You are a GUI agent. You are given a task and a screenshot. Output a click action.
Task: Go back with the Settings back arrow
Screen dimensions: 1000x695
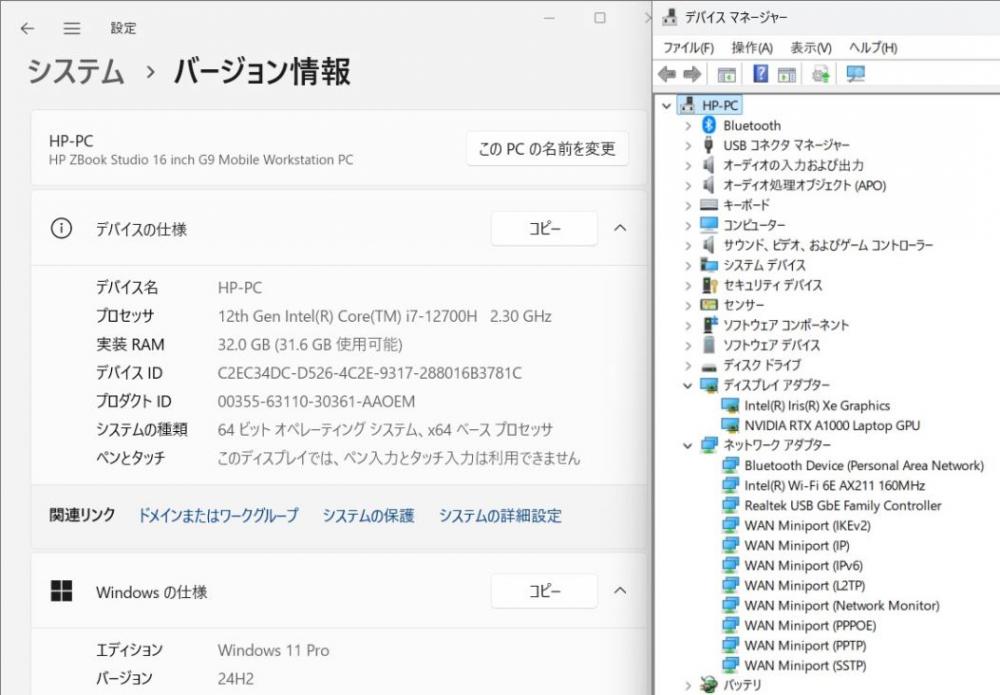tap(27, 28)
